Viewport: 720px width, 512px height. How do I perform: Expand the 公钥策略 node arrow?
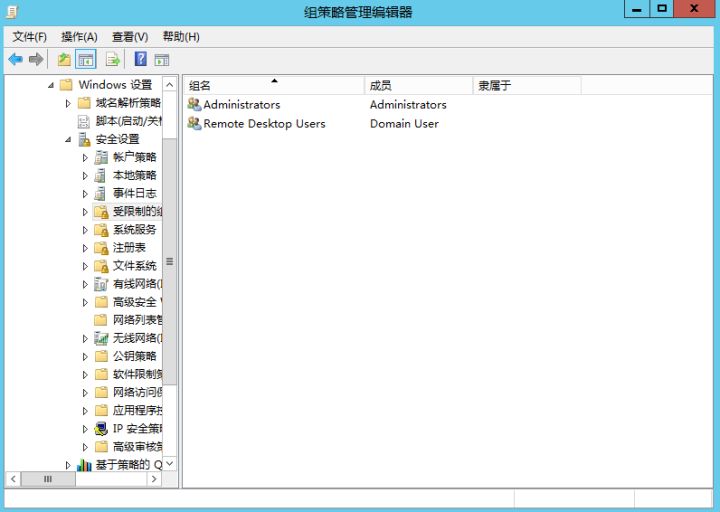tap(85, 356)
